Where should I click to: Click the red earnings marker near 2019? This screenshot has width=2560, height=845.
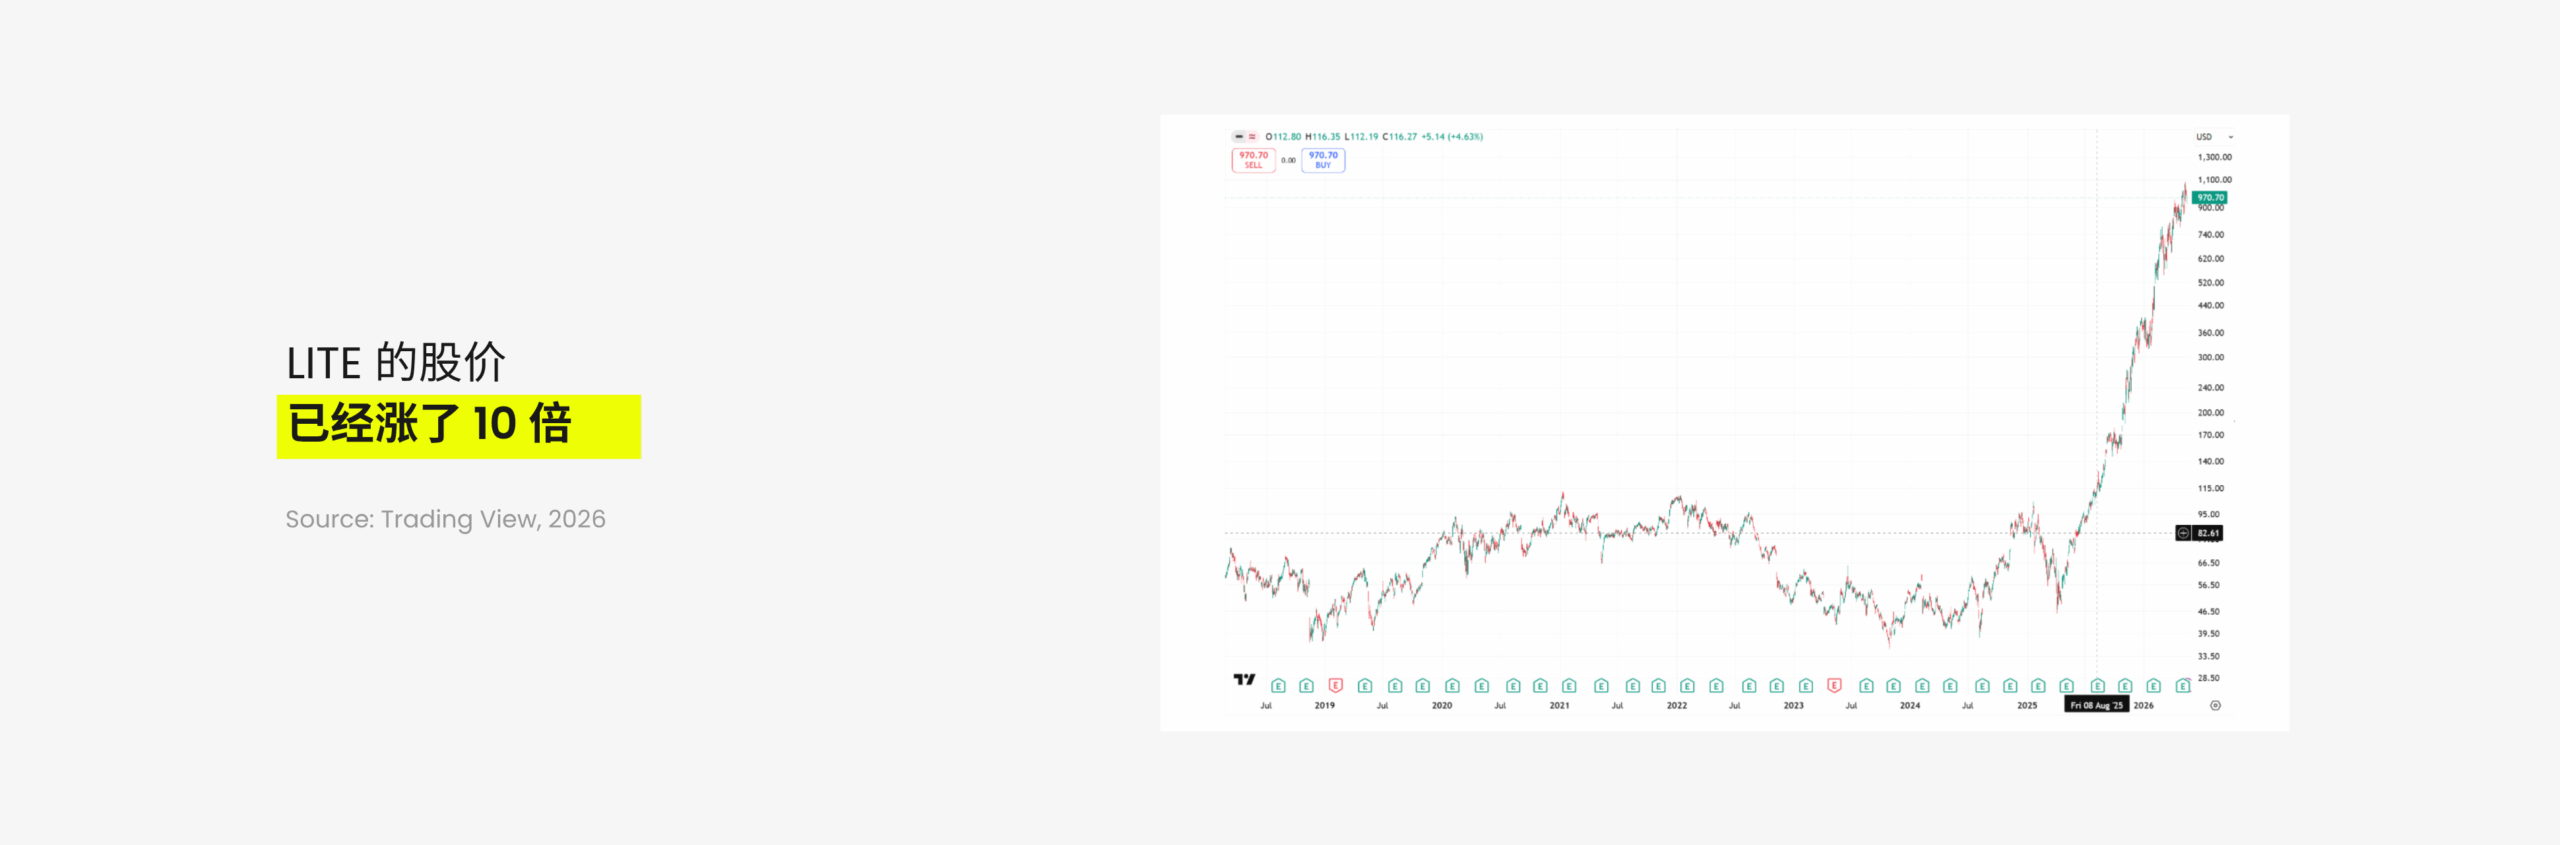(1335, 685)
